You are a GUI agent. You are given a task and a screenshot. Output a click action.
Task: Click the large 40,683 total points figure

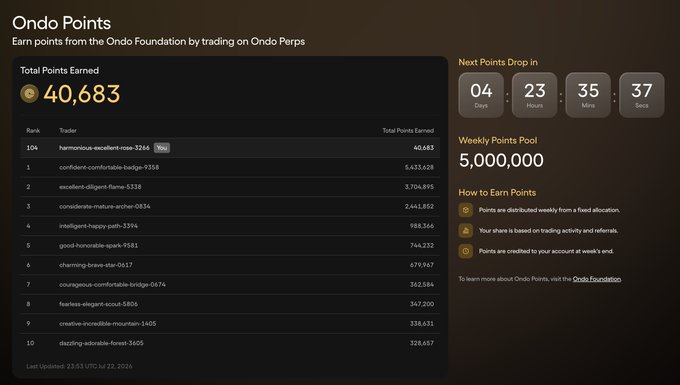pos(82,94)
